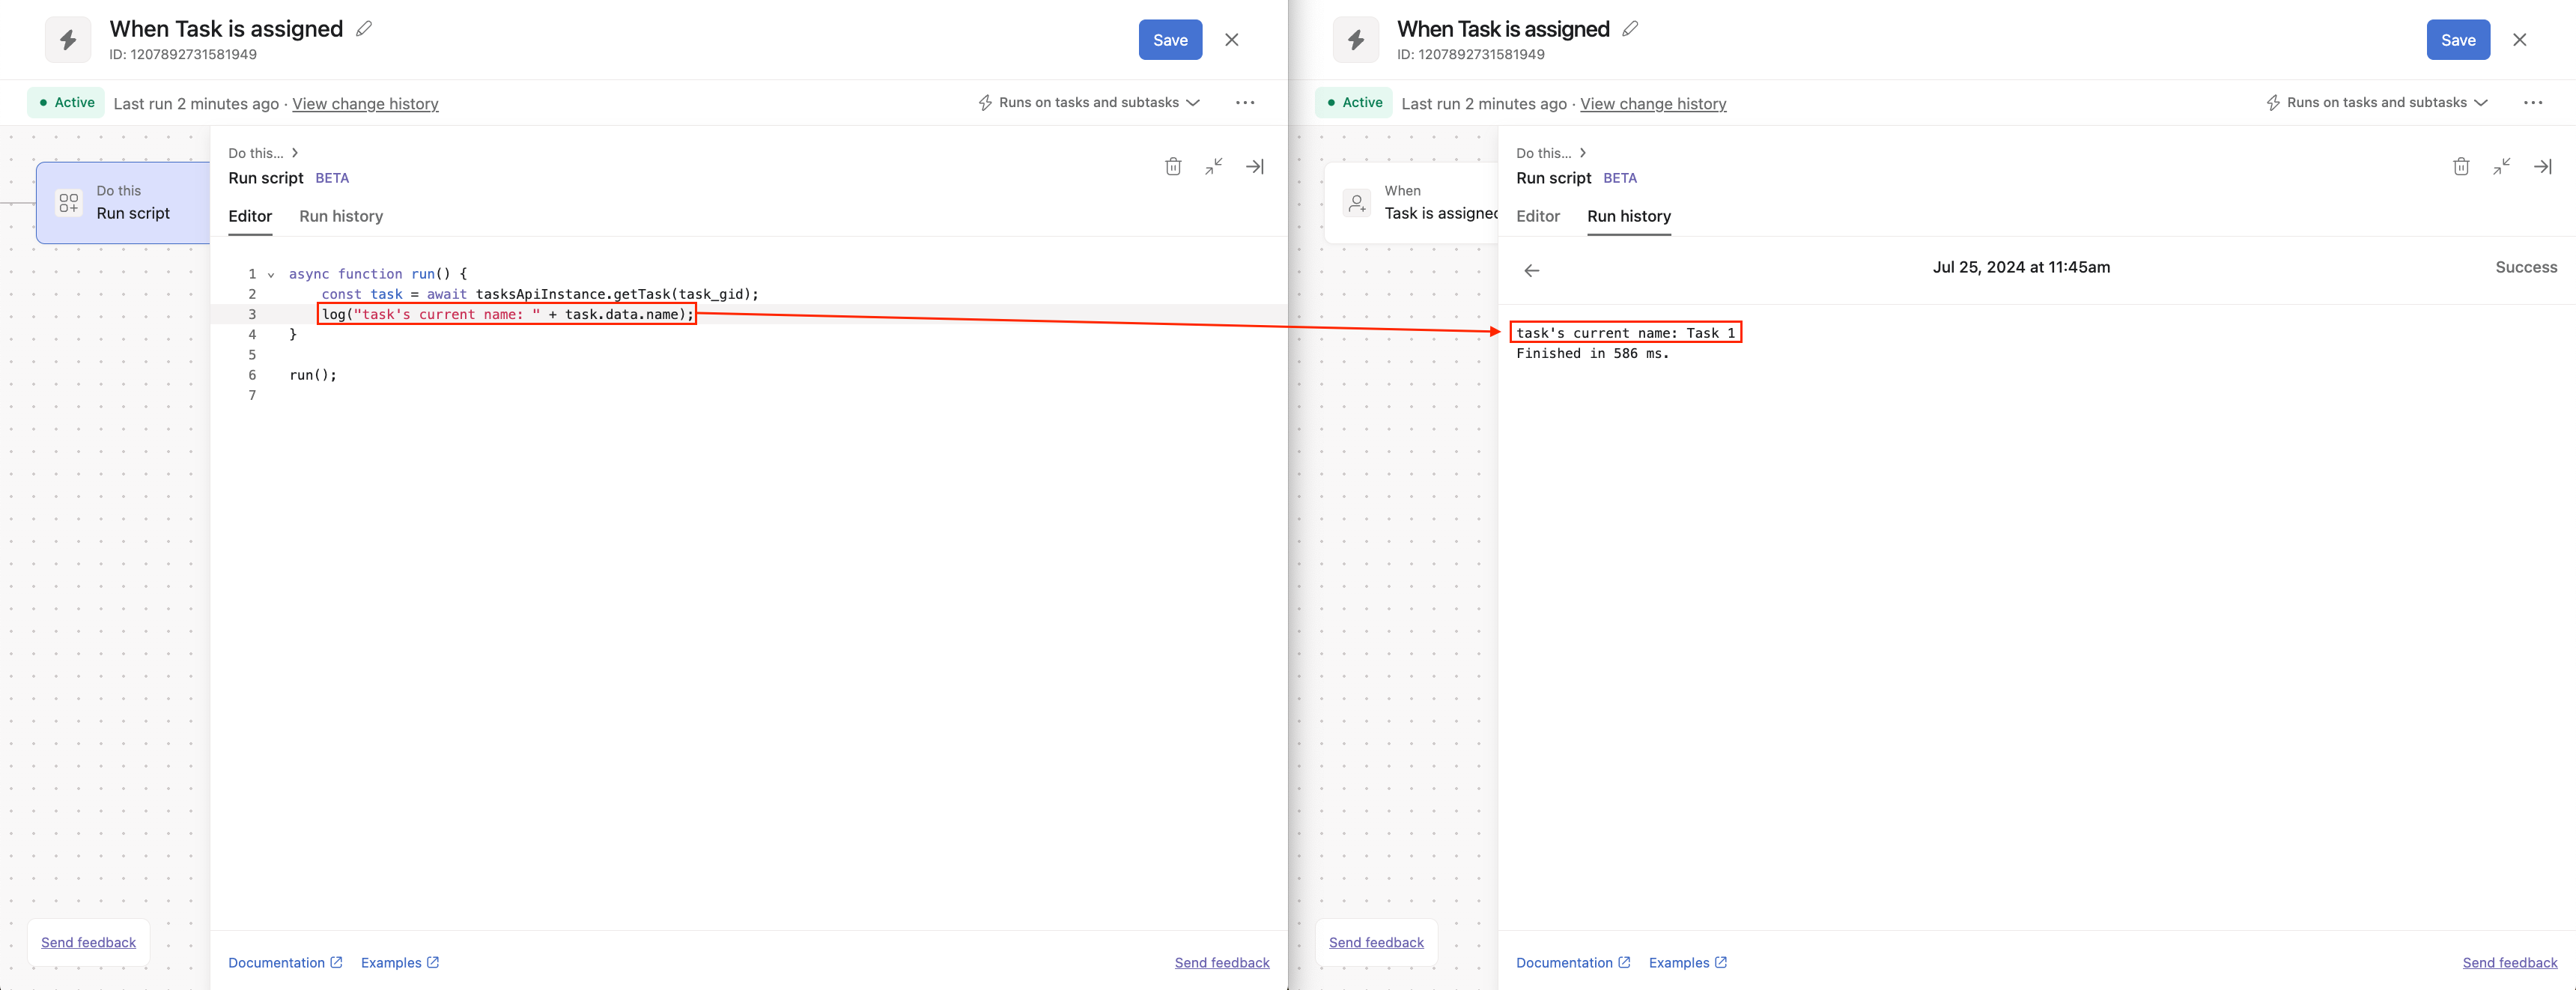Expand Do this breadcrumb chevron, right panel

click(x=1583, y=153)
